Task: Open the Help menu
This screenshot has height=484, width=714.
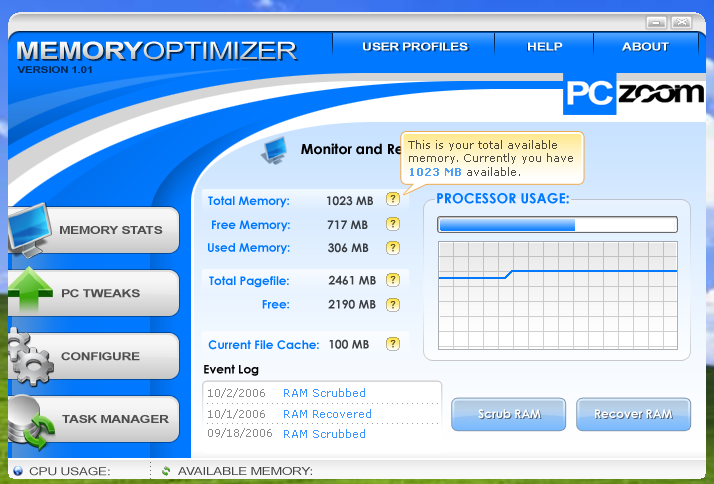Action: pyautogui.click(x=545, y=46)
